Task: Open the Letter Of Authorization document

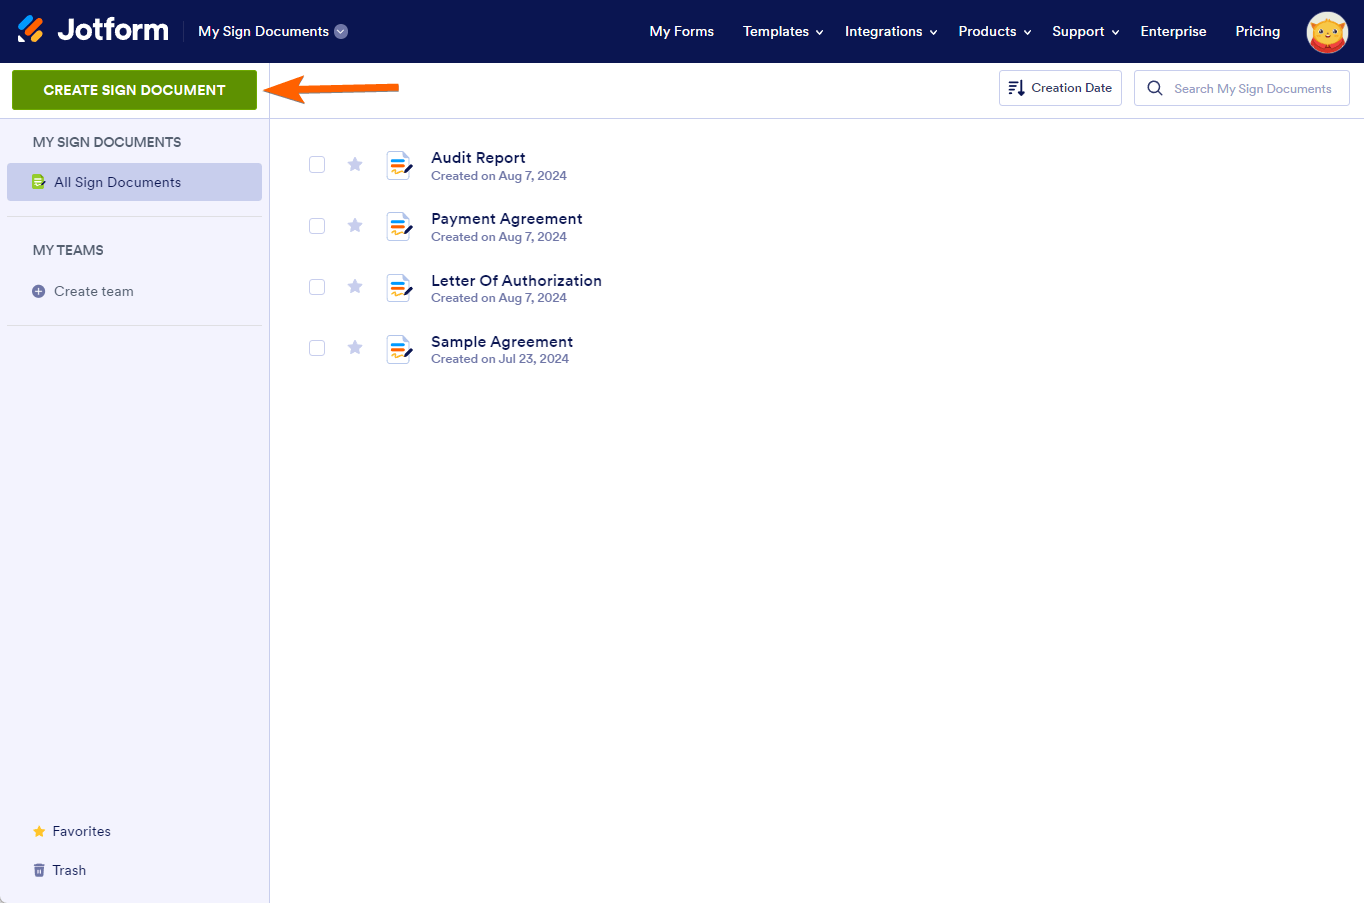Action: coord(516,281)
